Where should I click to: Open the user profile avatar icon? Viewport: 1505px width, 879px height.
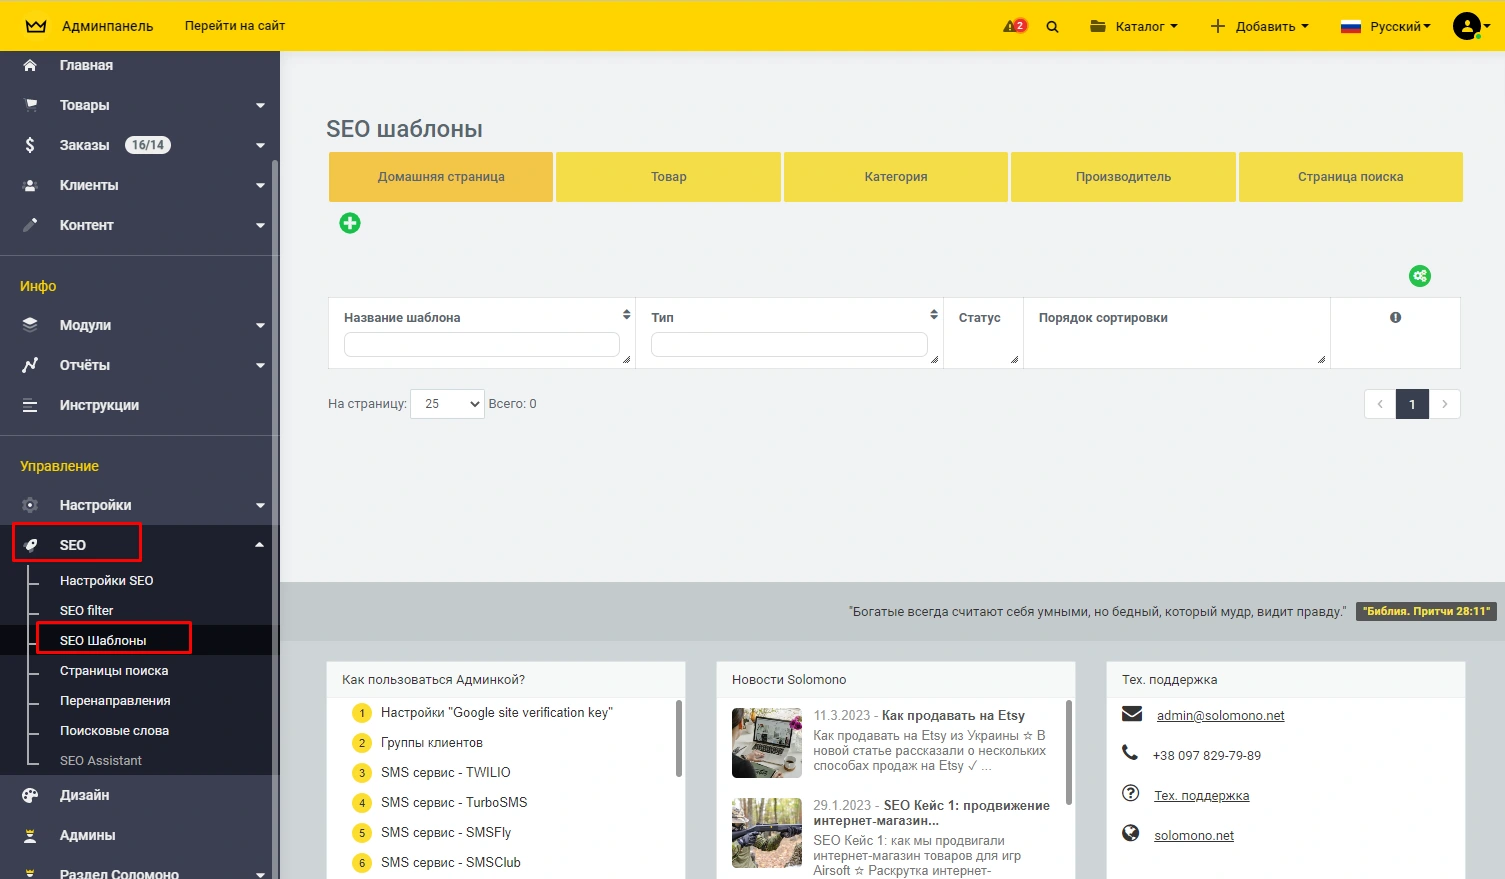pos(1466,26)
